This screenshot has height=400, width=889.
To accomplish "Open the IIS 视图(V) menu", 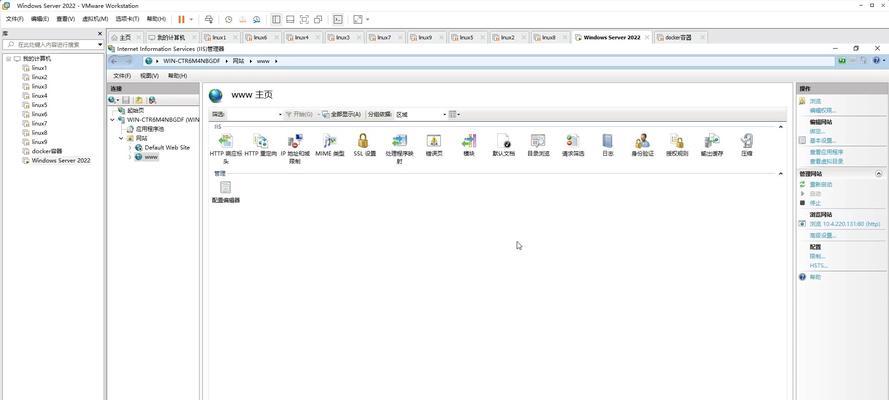I will [150, 75].
